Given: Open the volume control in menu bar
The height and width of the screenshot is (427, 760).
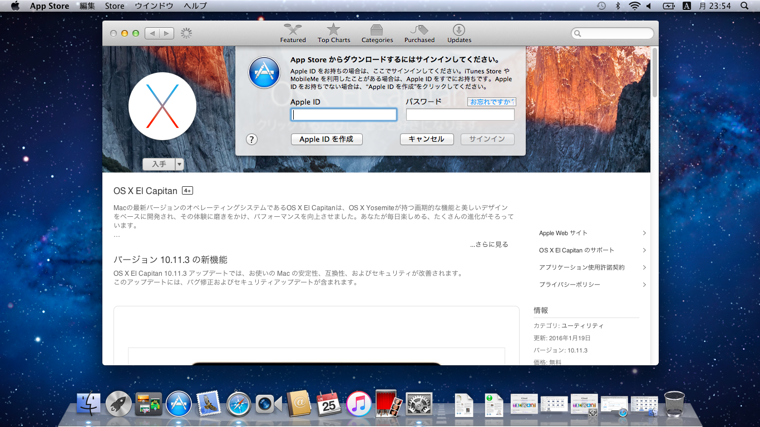Looking at the screenshot, I should point(649,6).
